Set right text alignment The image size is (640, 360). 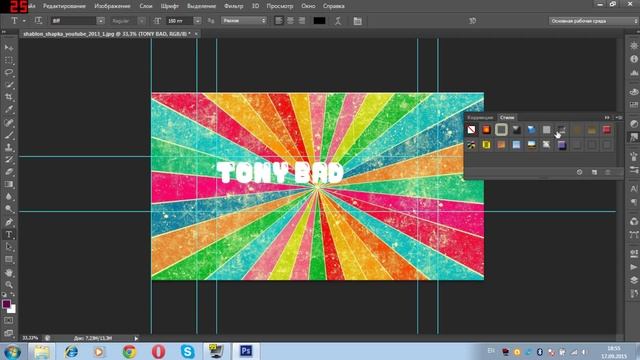click(302, 20)
